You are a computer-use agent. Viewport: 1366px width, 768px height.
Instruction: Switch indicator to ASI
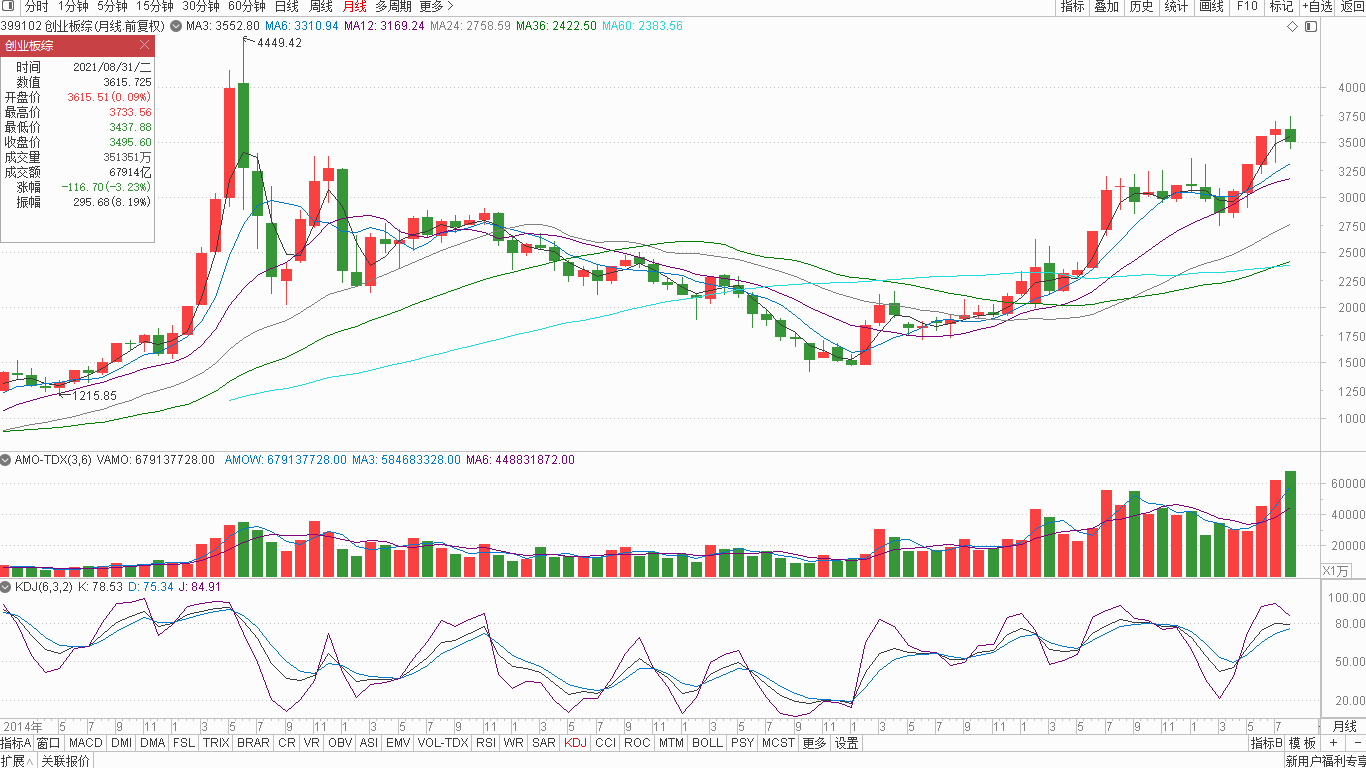click(369, 743)
